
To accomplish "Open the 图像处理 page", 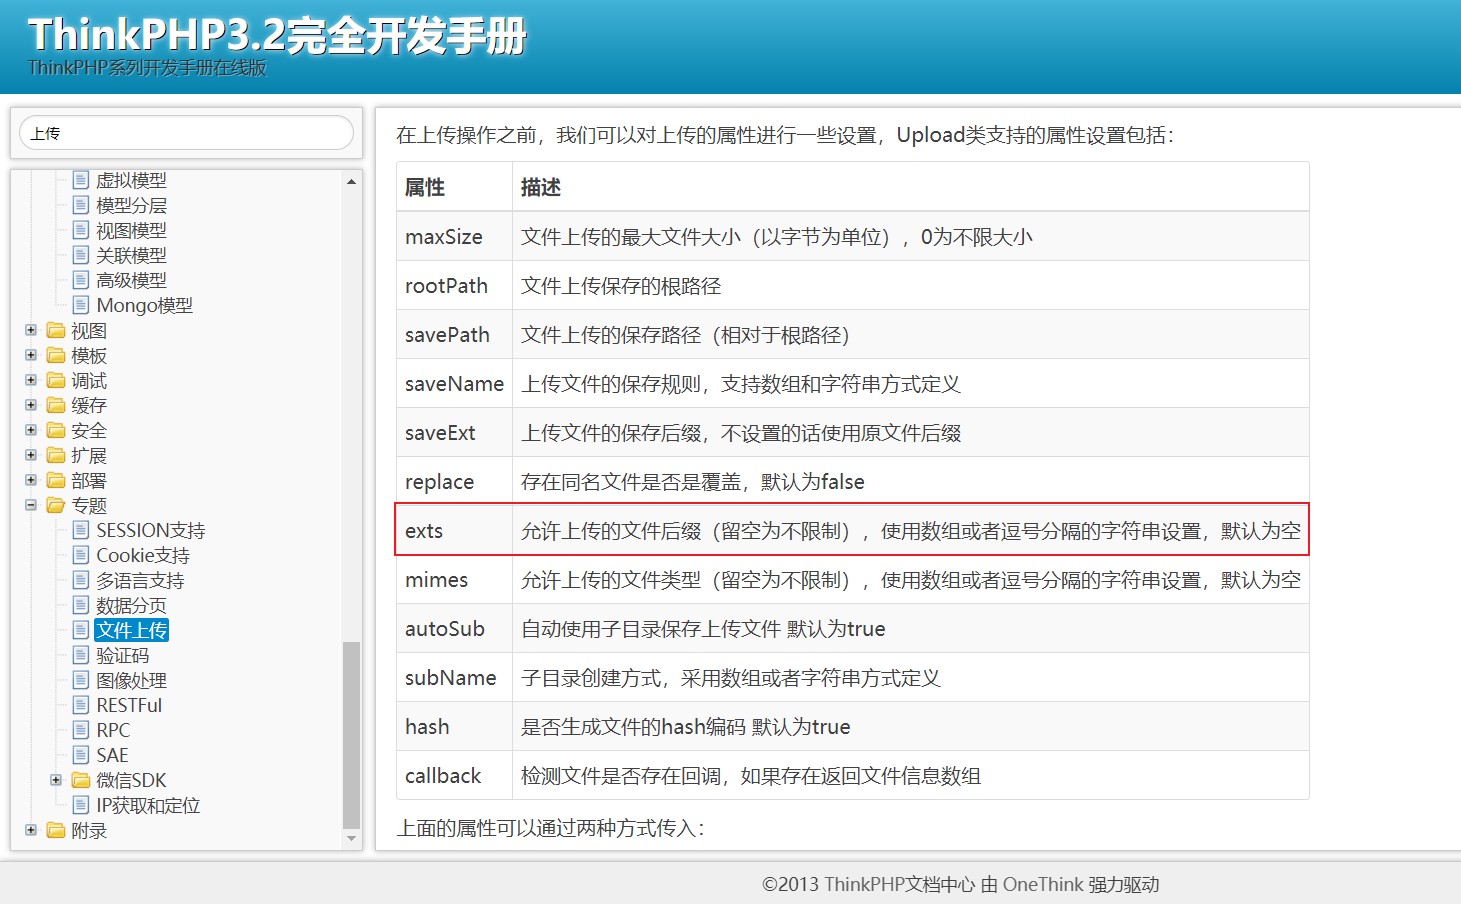I will (x=131, y=680).
